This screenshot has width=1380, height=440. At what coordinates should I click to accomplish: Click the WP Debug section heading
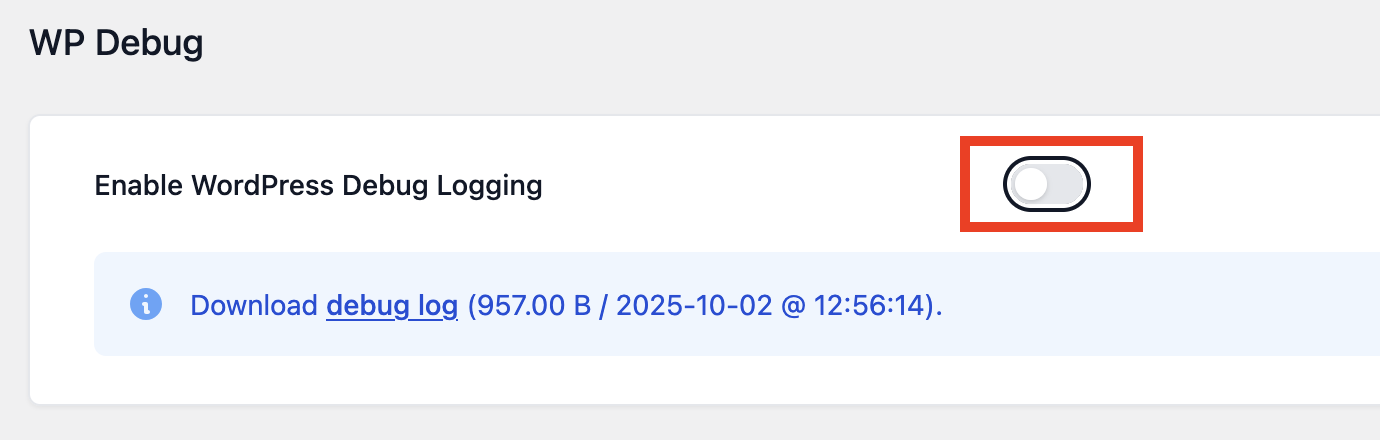point(116,44)
